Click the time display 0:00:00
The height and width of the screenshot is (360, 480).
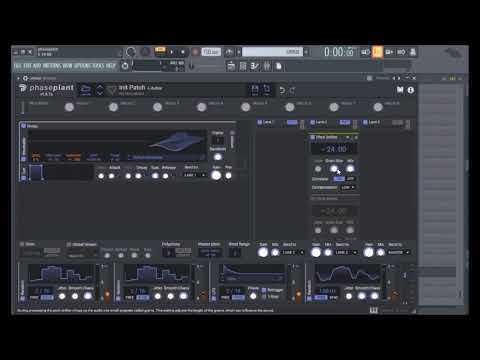(x=339, y=52)
